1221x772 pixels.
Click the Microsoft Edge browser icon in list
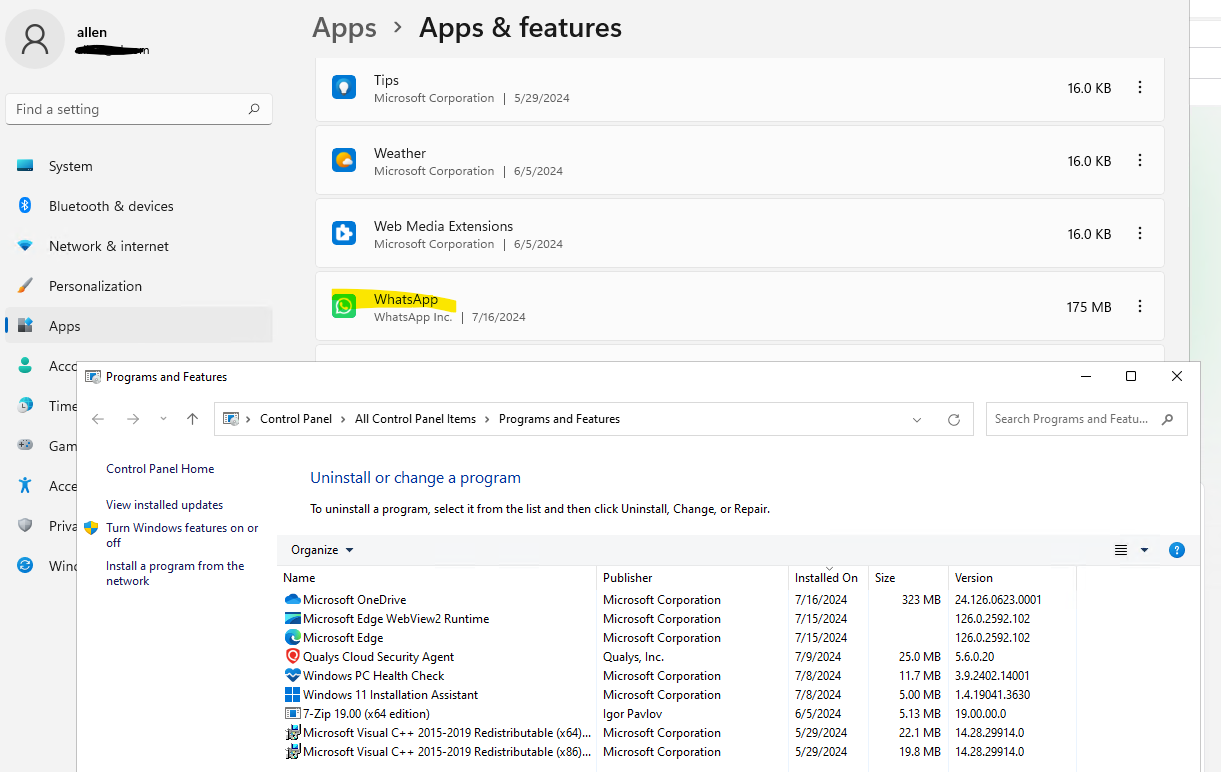pos(293,638)
